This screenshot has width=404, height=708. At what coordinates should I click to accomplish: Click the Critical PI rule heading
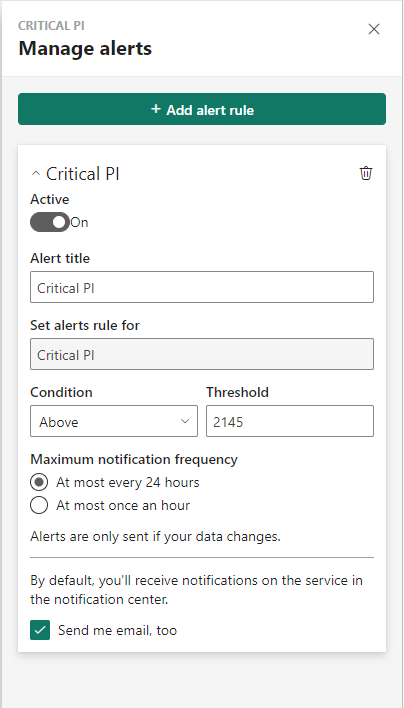[83, 174]
